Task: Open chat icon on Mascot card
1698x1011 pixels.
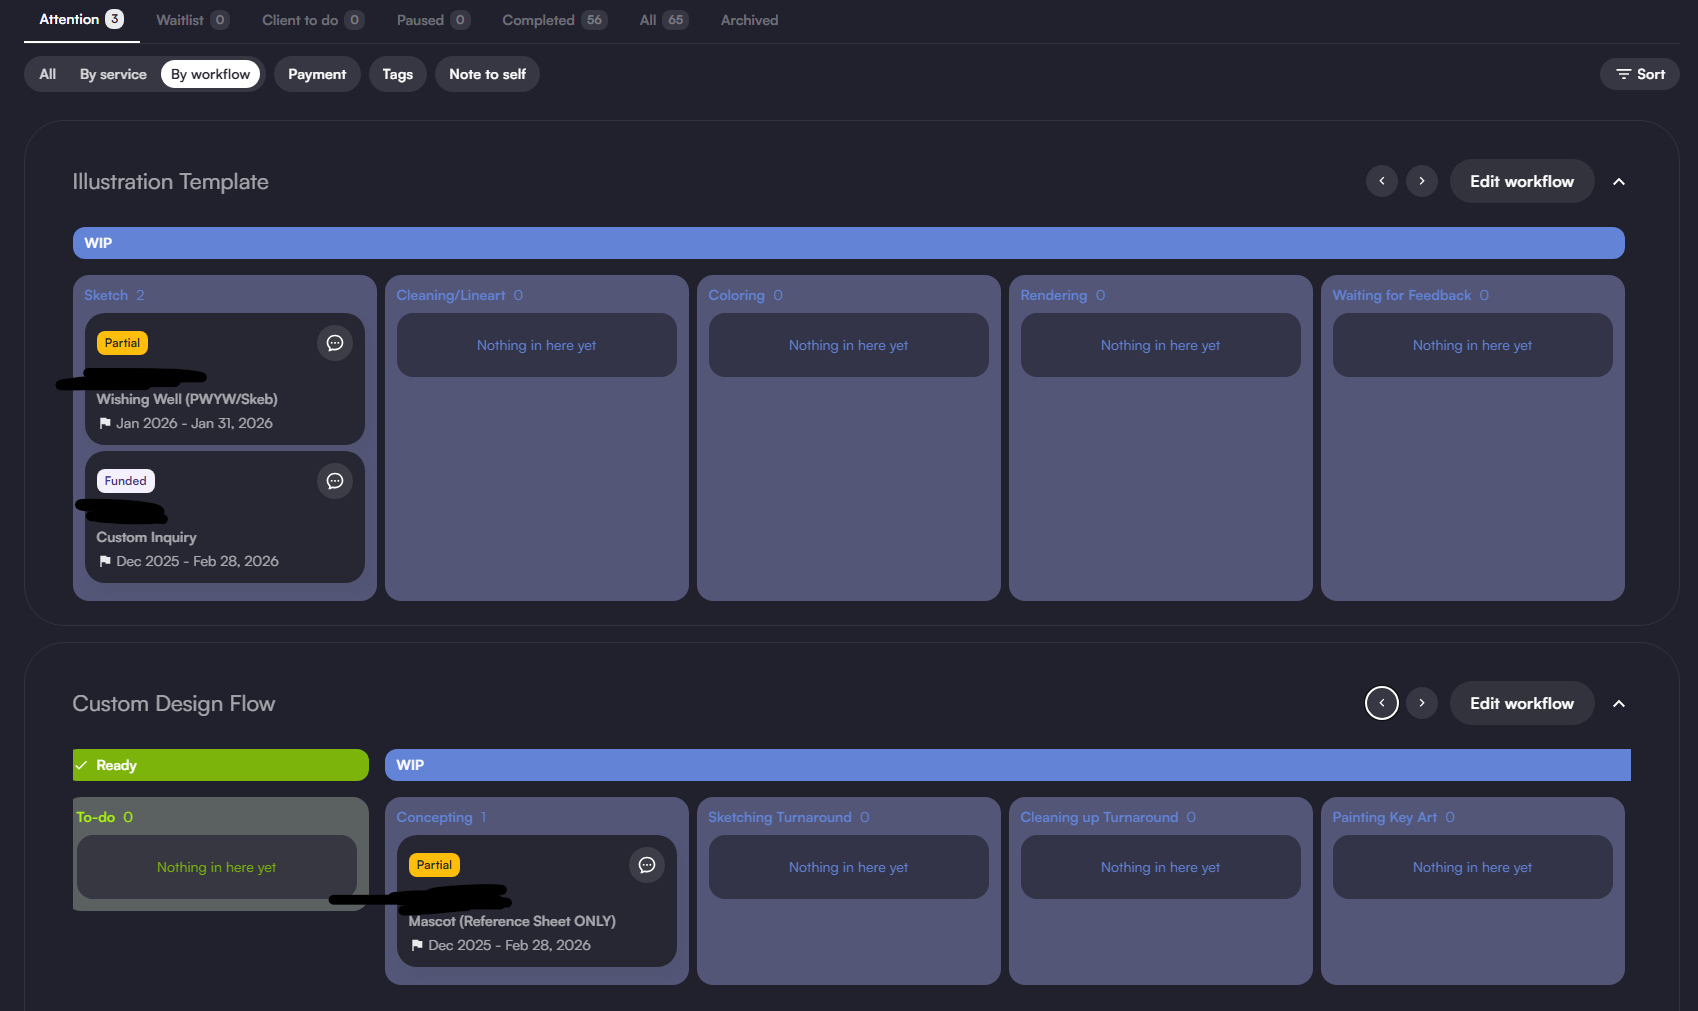Action: pos(647,865)
